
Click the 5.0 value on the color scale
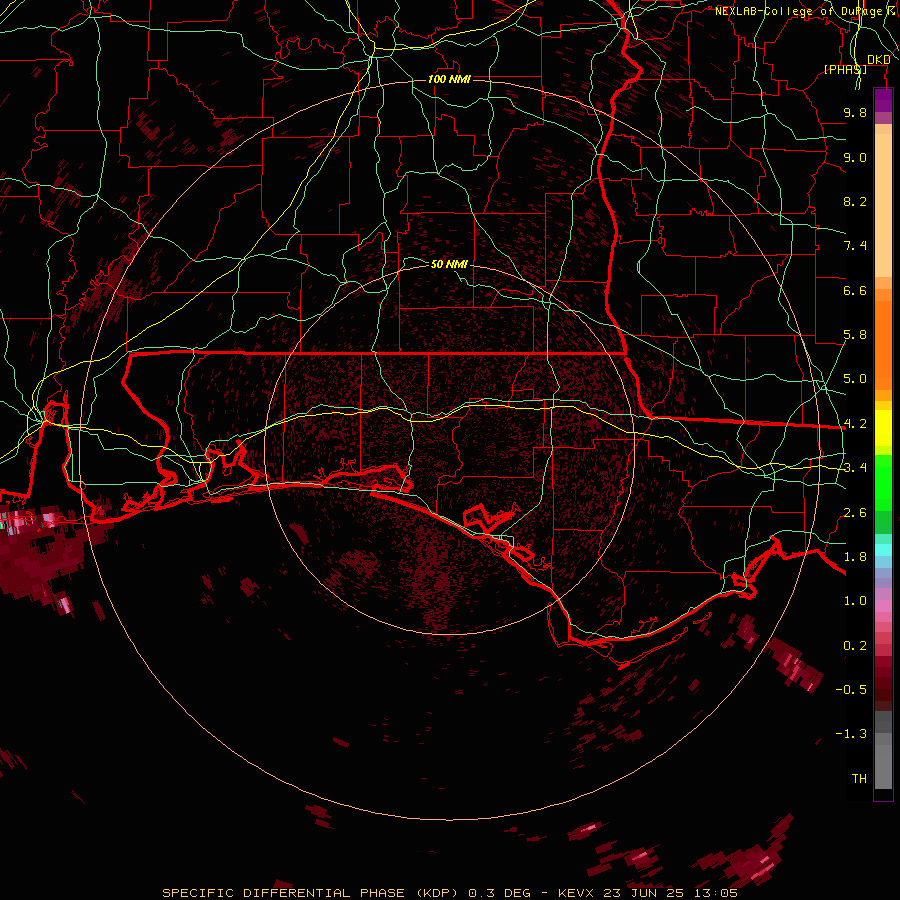click(x=855, y=379)
